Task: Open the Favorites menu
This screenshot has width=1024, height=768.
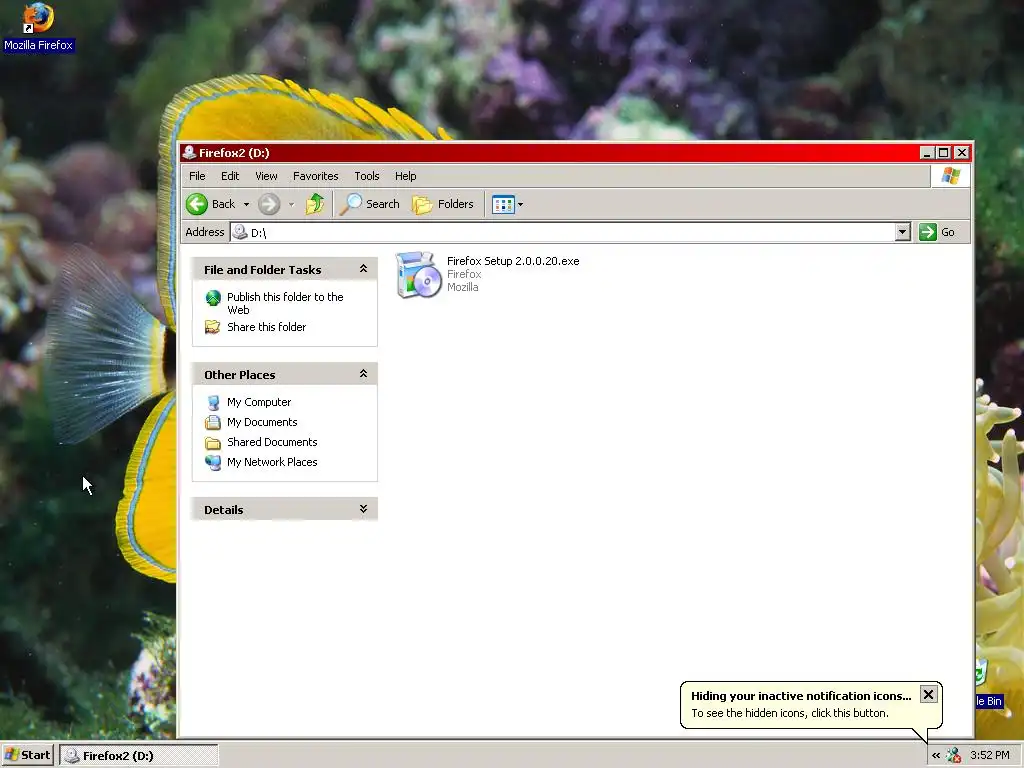Action: click(315, 176)
